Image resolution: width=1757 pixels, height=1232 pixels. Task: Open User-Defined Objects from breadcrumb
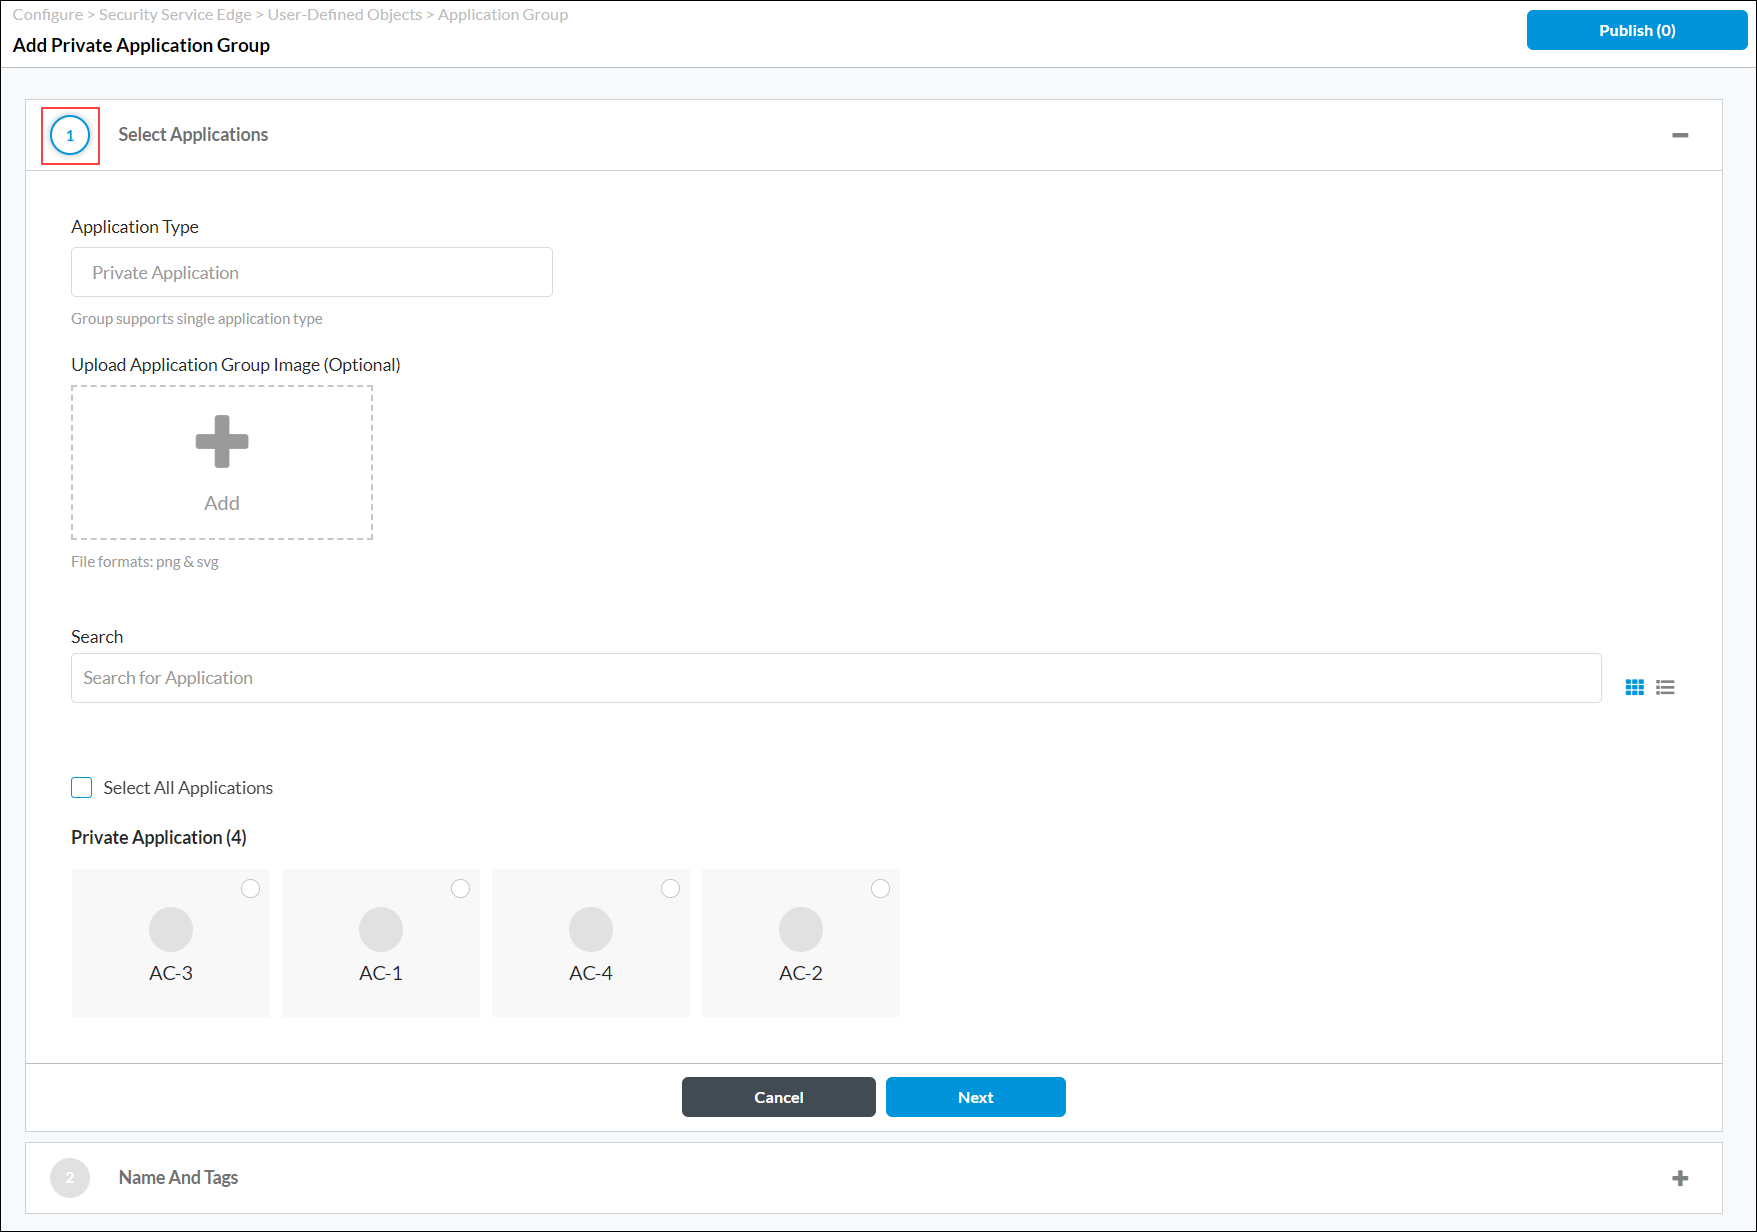coord(345,14)
